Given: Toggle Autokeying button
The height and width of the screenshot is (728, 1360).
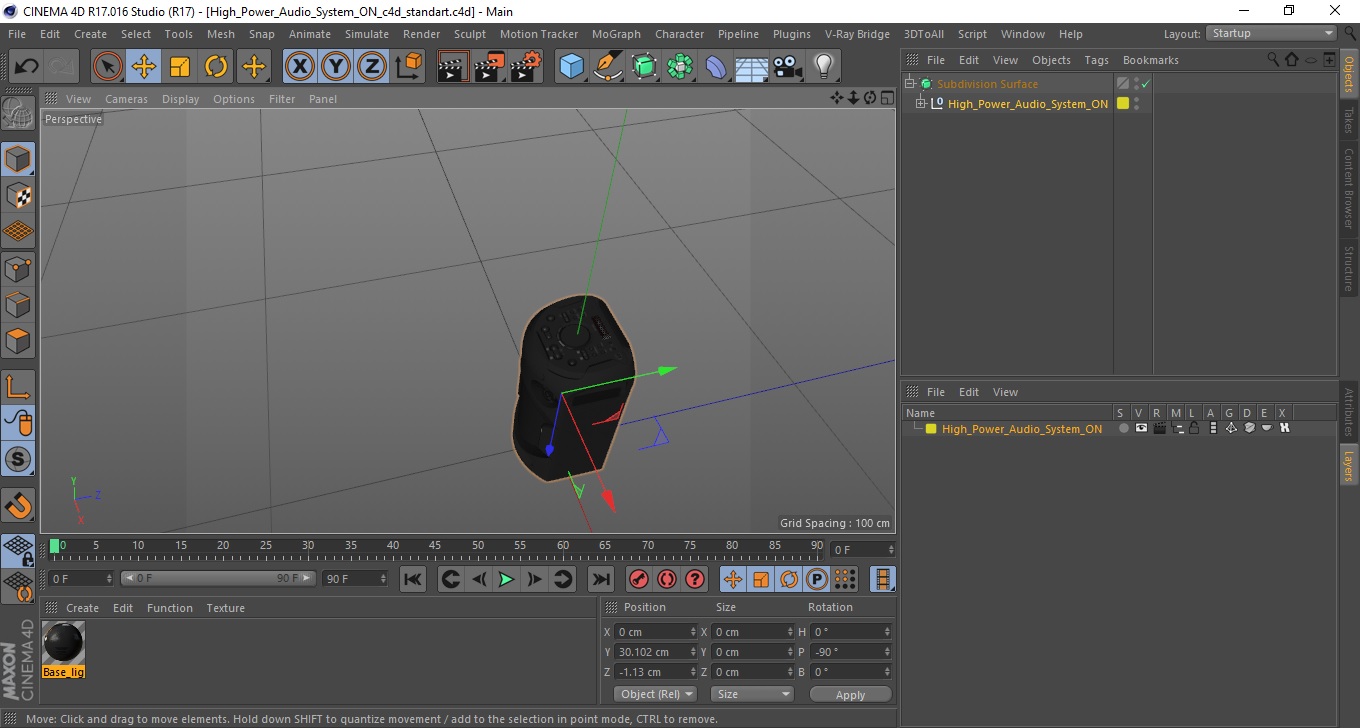Looking at the screenshot, I should click(x=667, y=579).
